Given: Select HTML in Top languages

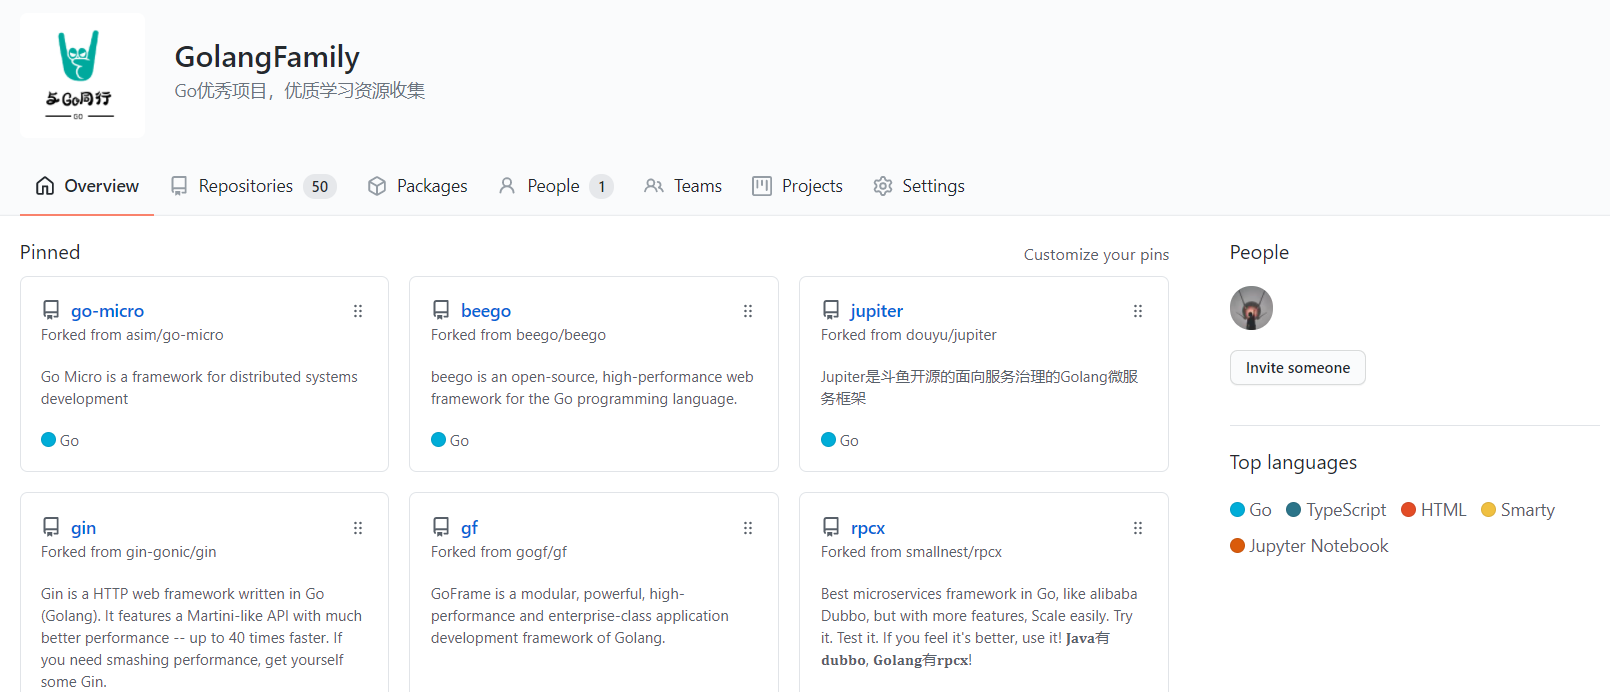Looking at the screenshot, I should pos(1434,510).
